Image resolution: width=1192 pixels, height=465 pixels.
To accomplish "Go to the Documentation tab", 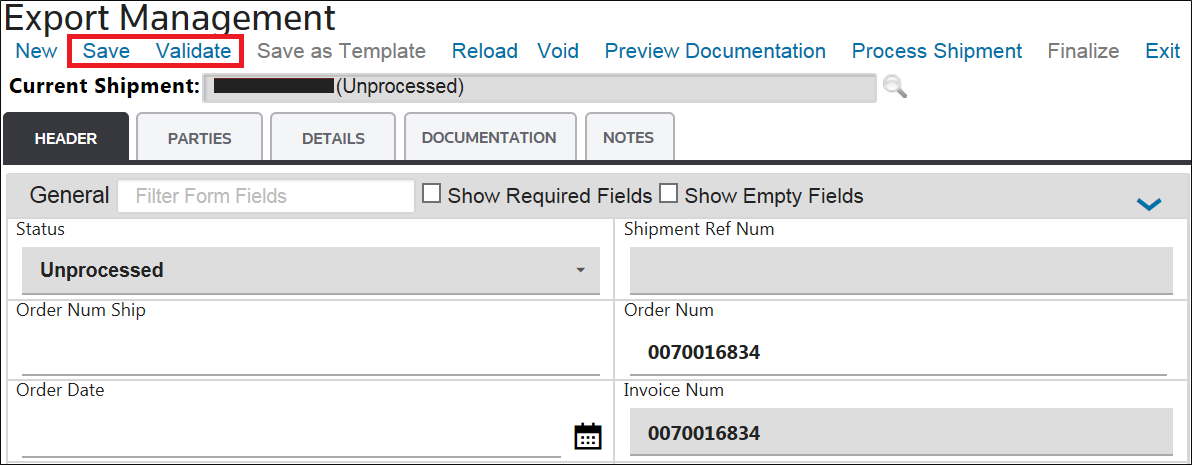I will (x=488, y=138).
